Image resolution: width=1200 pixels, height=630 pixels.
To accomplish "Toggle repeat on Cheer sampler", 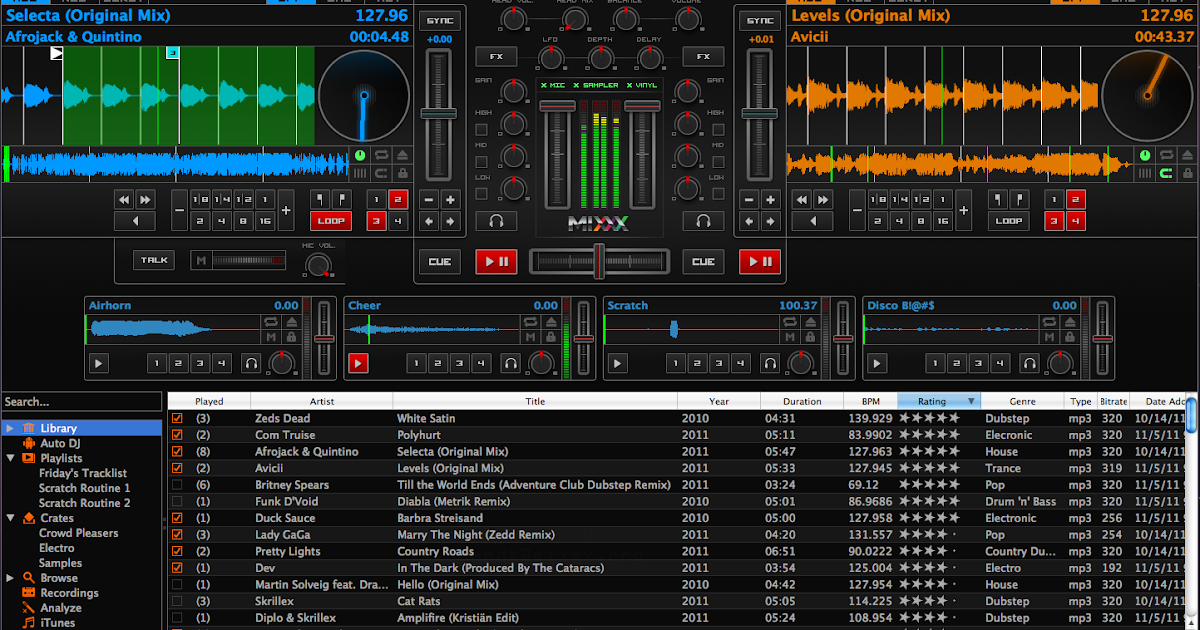I will pos(531,322).
